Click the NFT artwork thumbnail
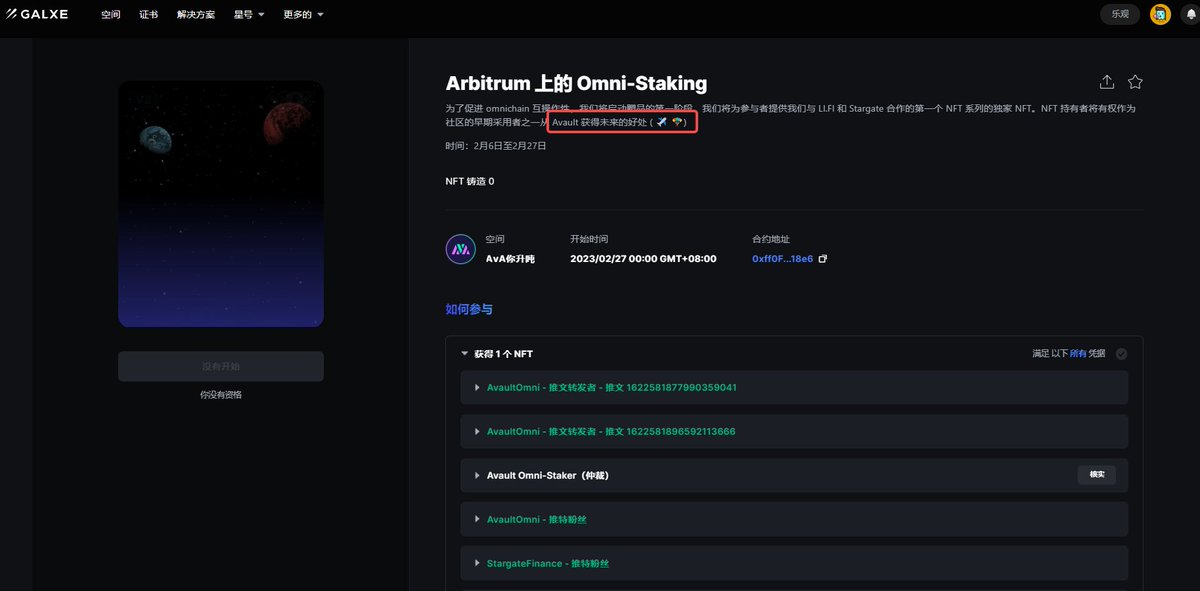Image resolution: width=1200 pixels, height=591 pixels. [221, 204]
